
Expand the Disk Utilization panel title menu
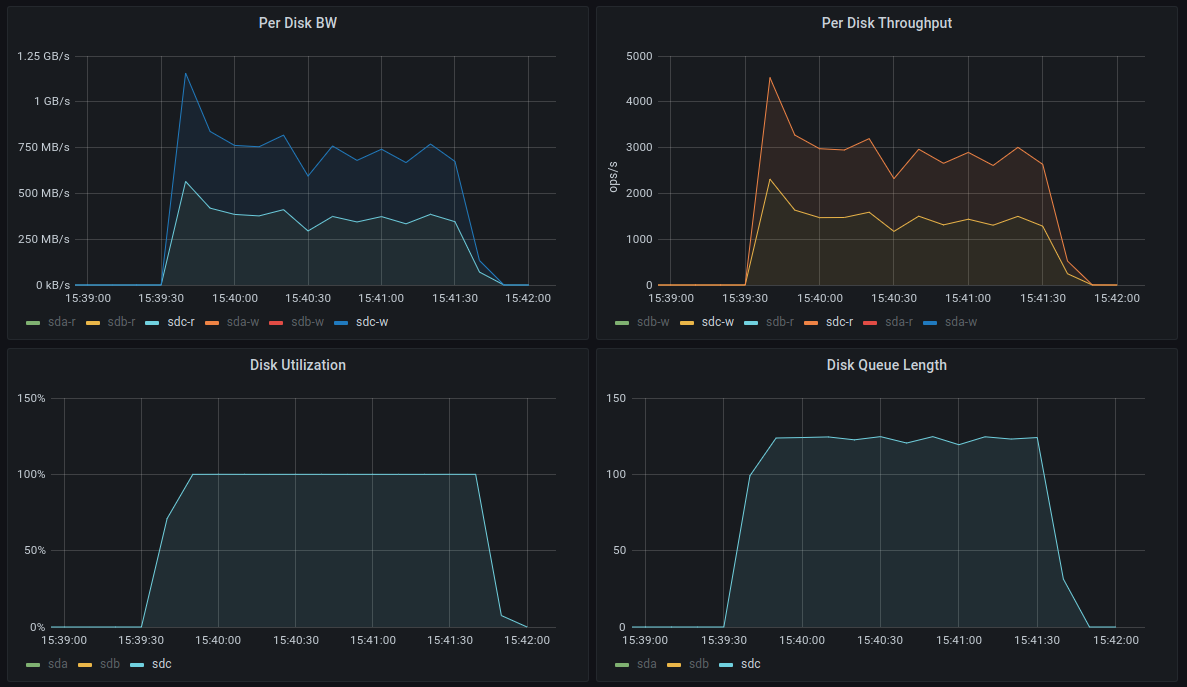coord(297,365)
